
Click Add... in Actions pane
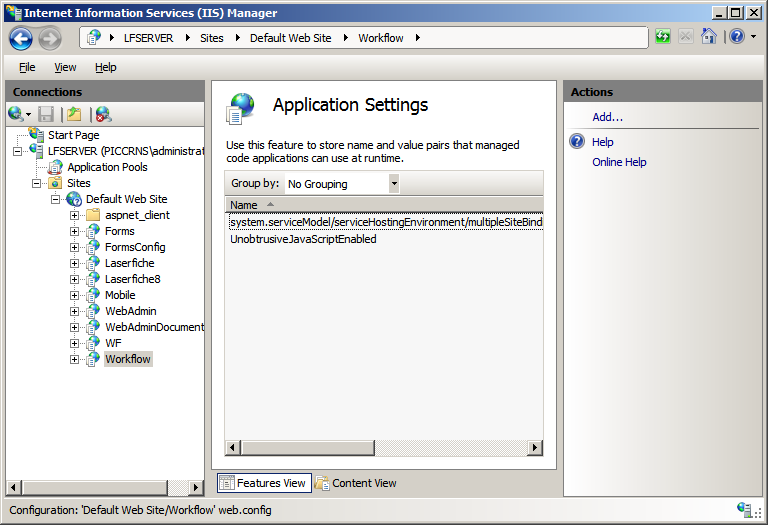pyautogui.click(x=607, y=117)
